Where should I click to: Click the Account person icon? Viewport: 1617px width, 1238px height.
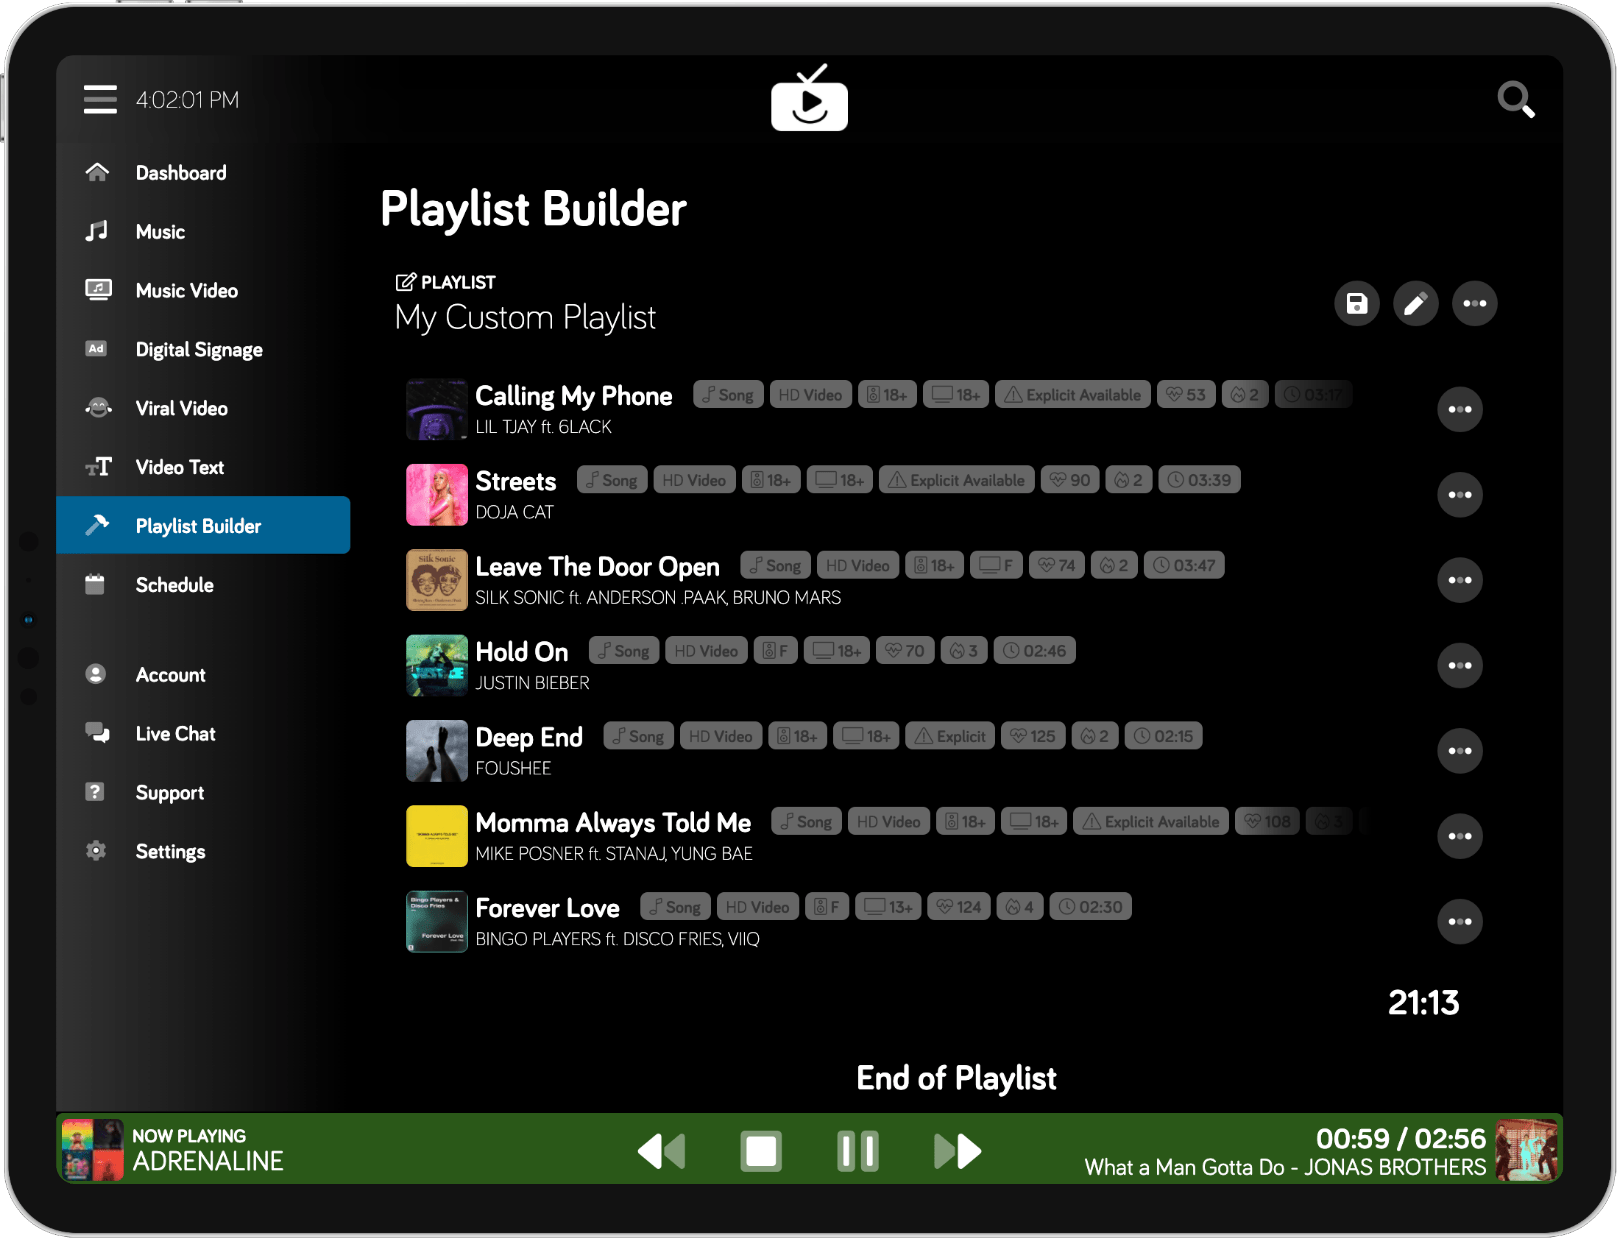coord(96,674)
